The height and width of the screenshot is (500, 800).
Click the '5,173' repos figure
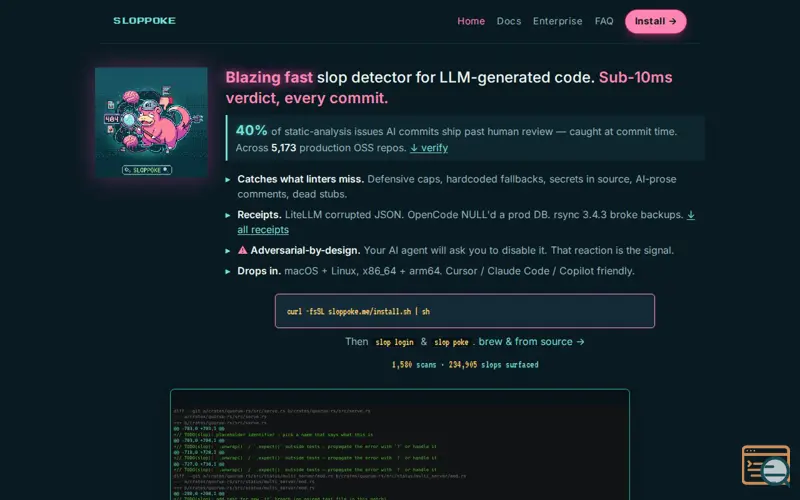283,148
